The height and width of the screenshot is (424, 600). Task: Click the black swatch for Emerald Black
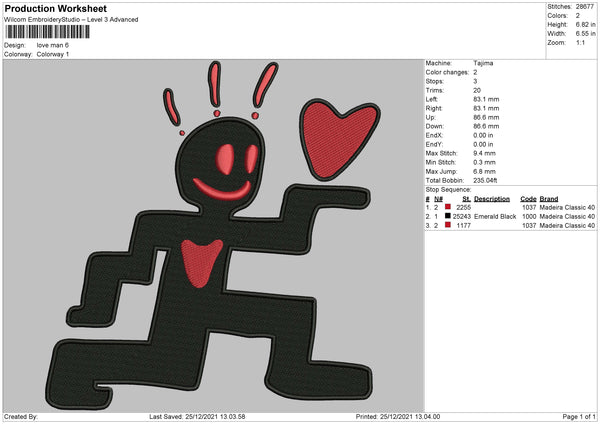[448, 216]
